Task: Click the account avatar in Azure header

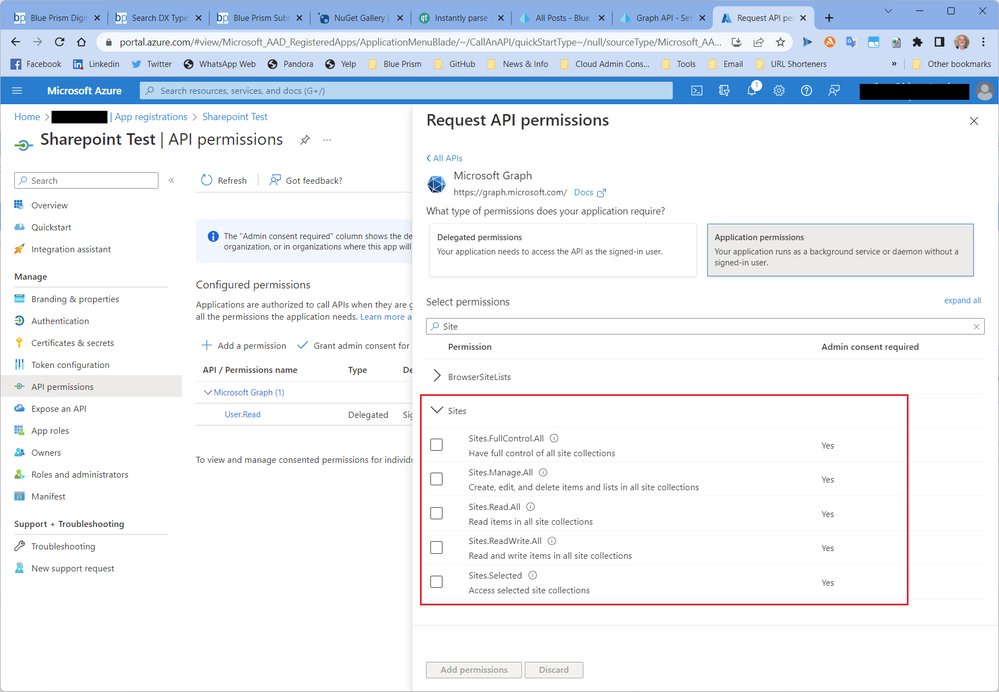Action: point(984,91)
